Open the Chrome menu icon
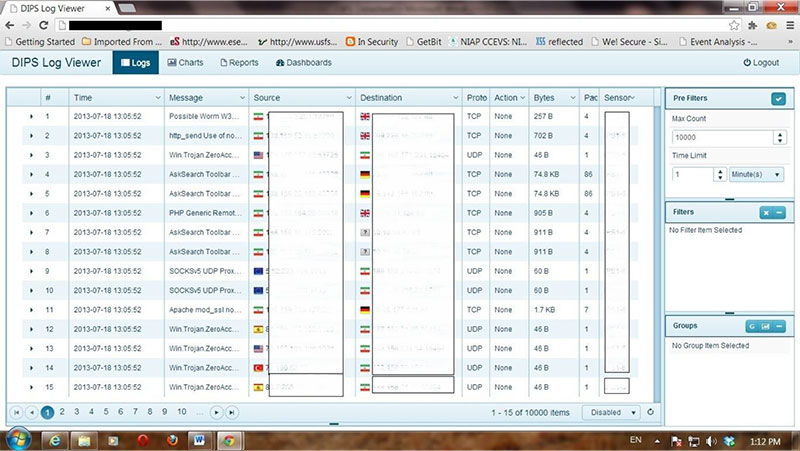The image size is (800, 451). (790, 26)
